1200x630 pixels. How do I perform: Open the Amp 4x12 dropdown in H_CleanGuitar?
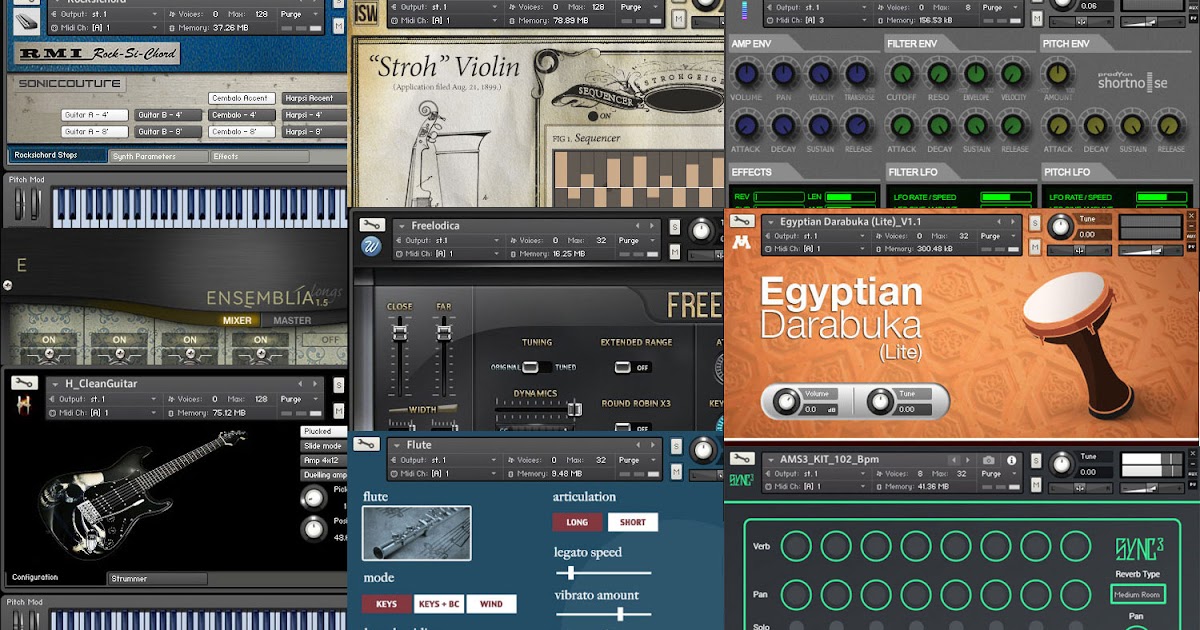(x=322, y=460)
